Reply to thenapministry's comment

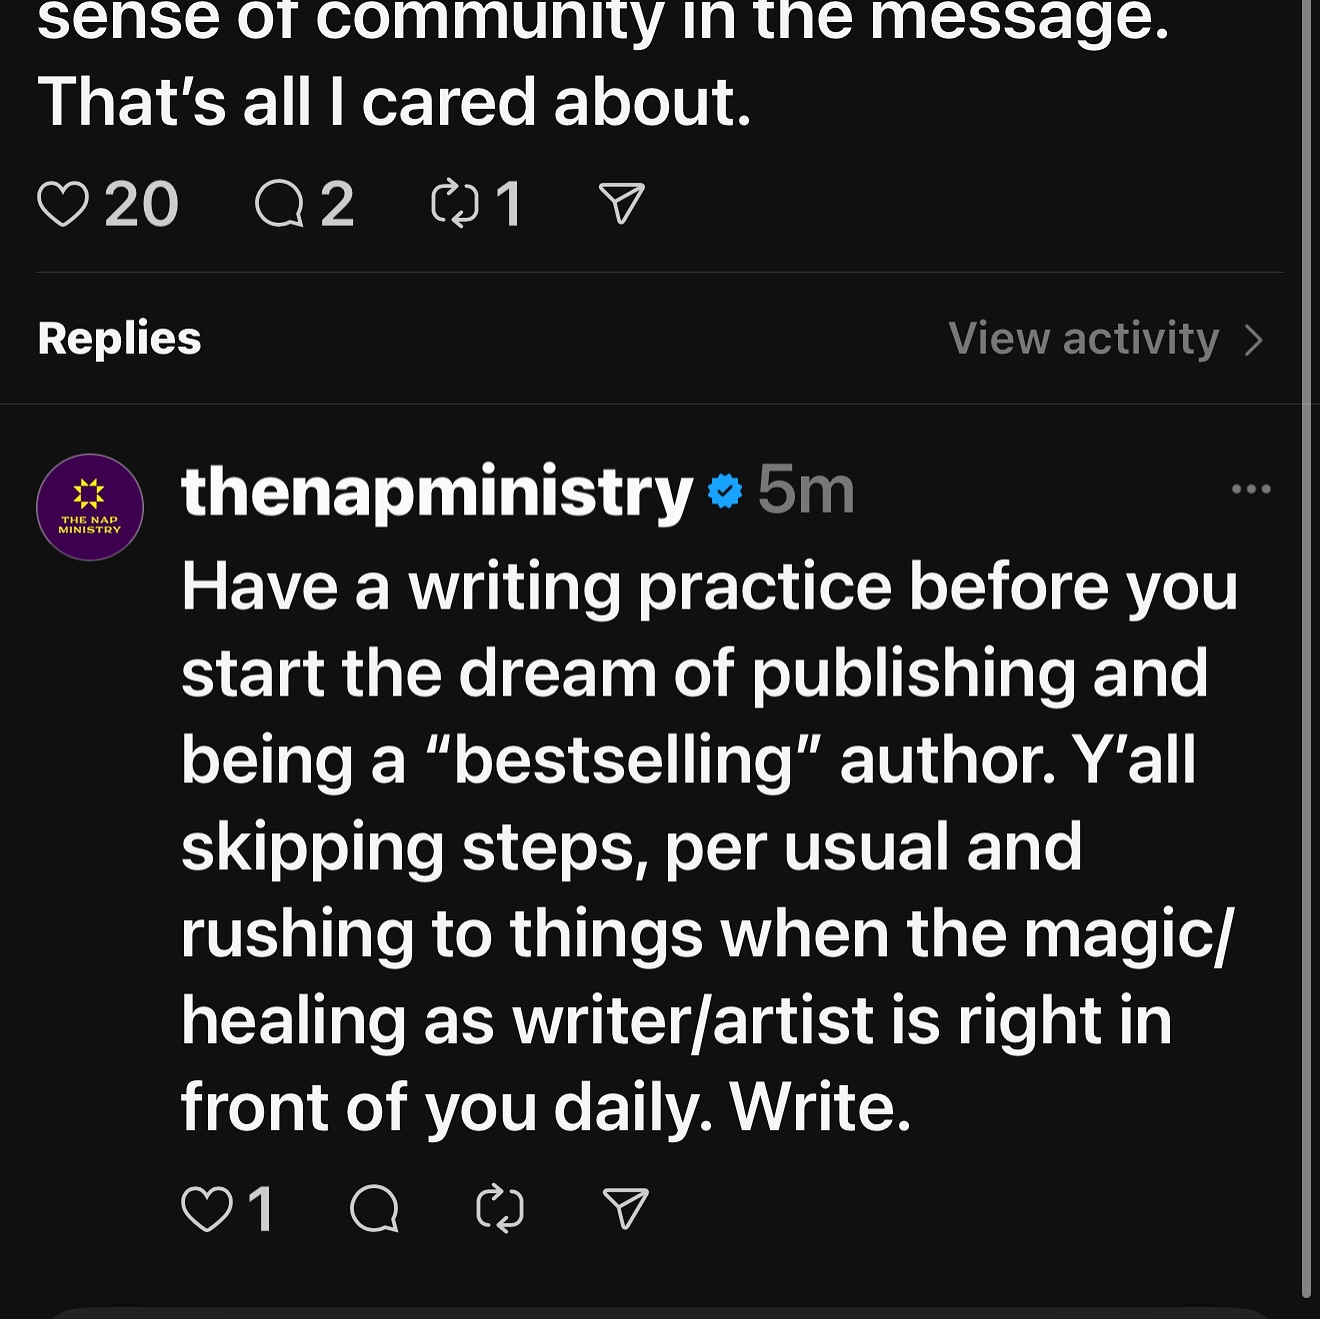click(375, 1208)
